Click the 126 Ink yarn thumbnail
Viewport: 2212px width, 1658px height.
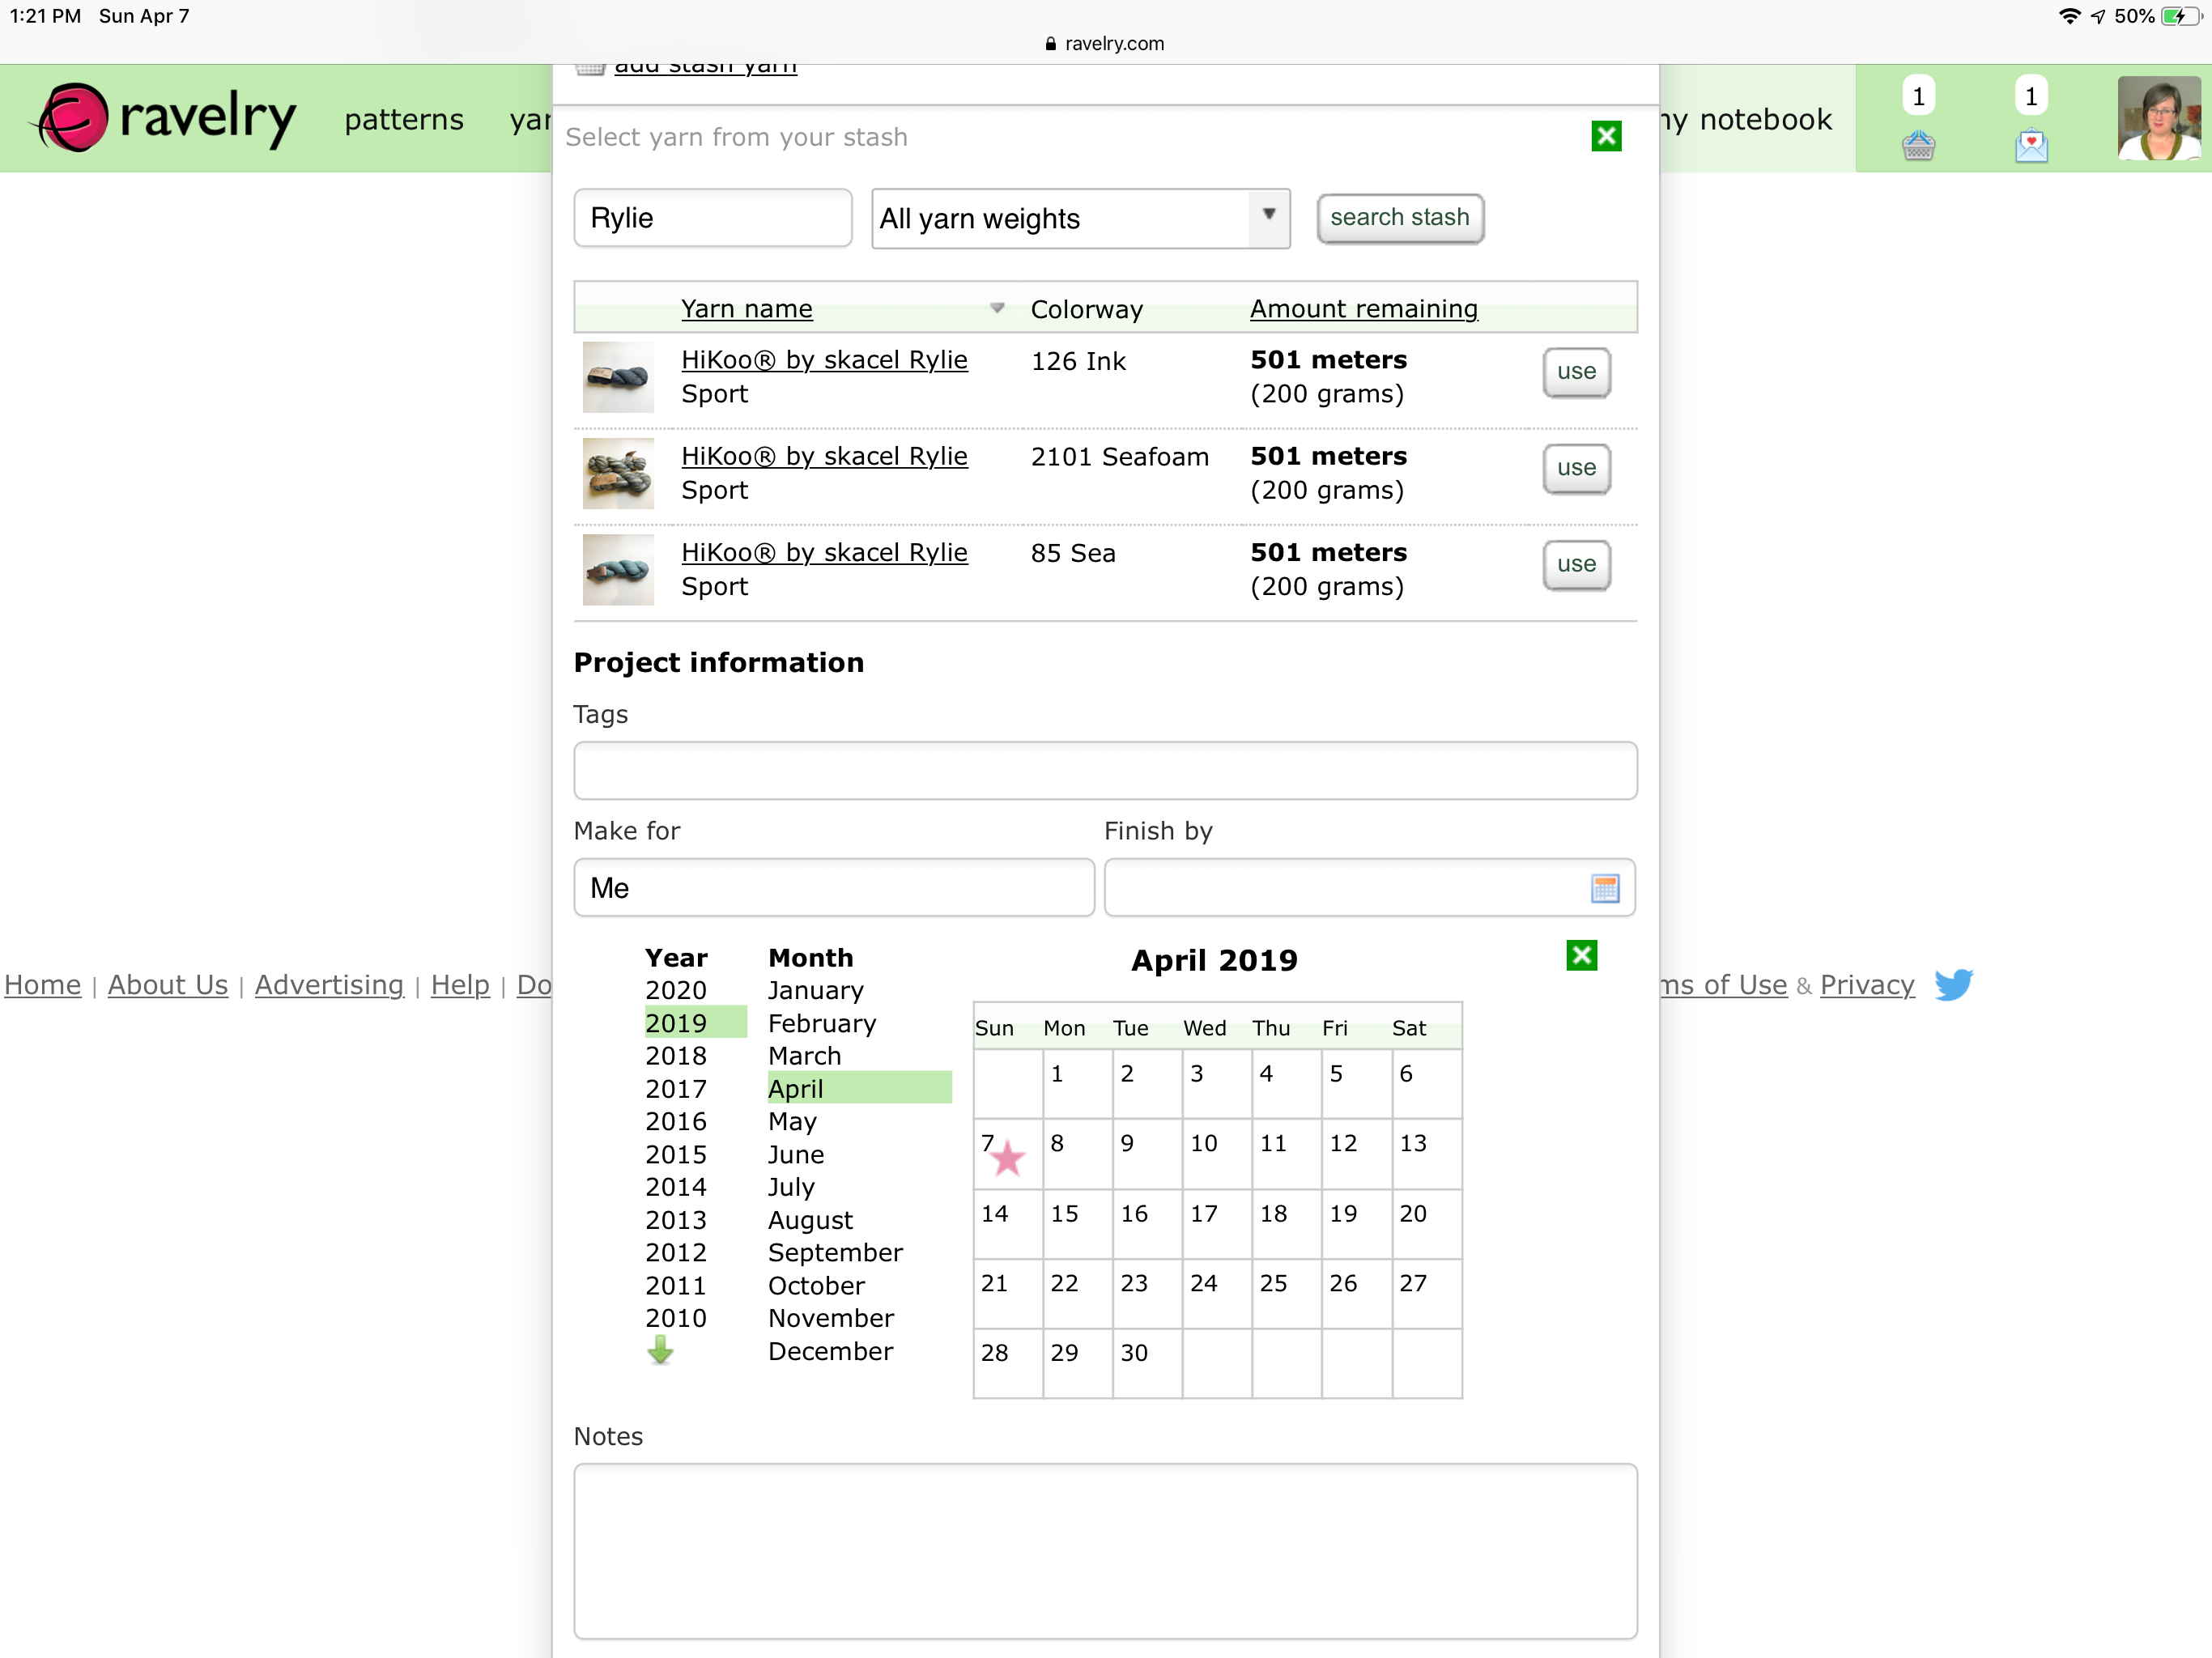tap(618, 377)
